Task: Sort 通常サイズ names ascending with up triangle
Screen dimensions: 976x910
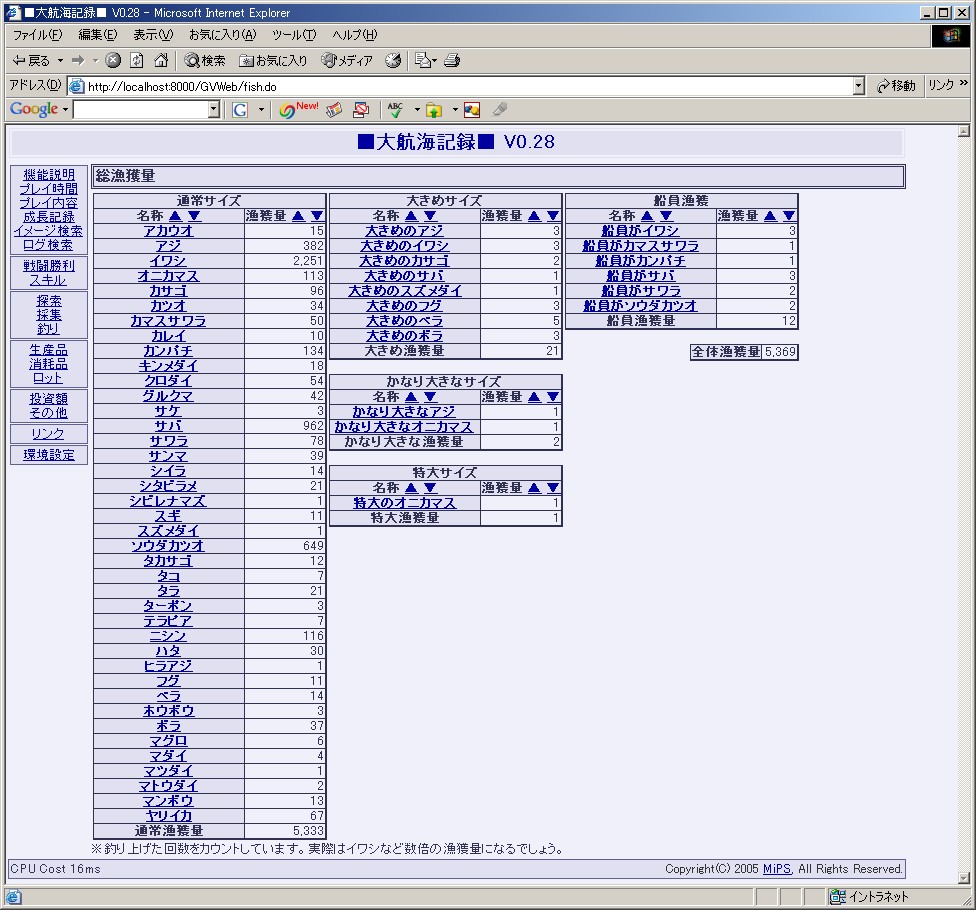Action: 175,216
